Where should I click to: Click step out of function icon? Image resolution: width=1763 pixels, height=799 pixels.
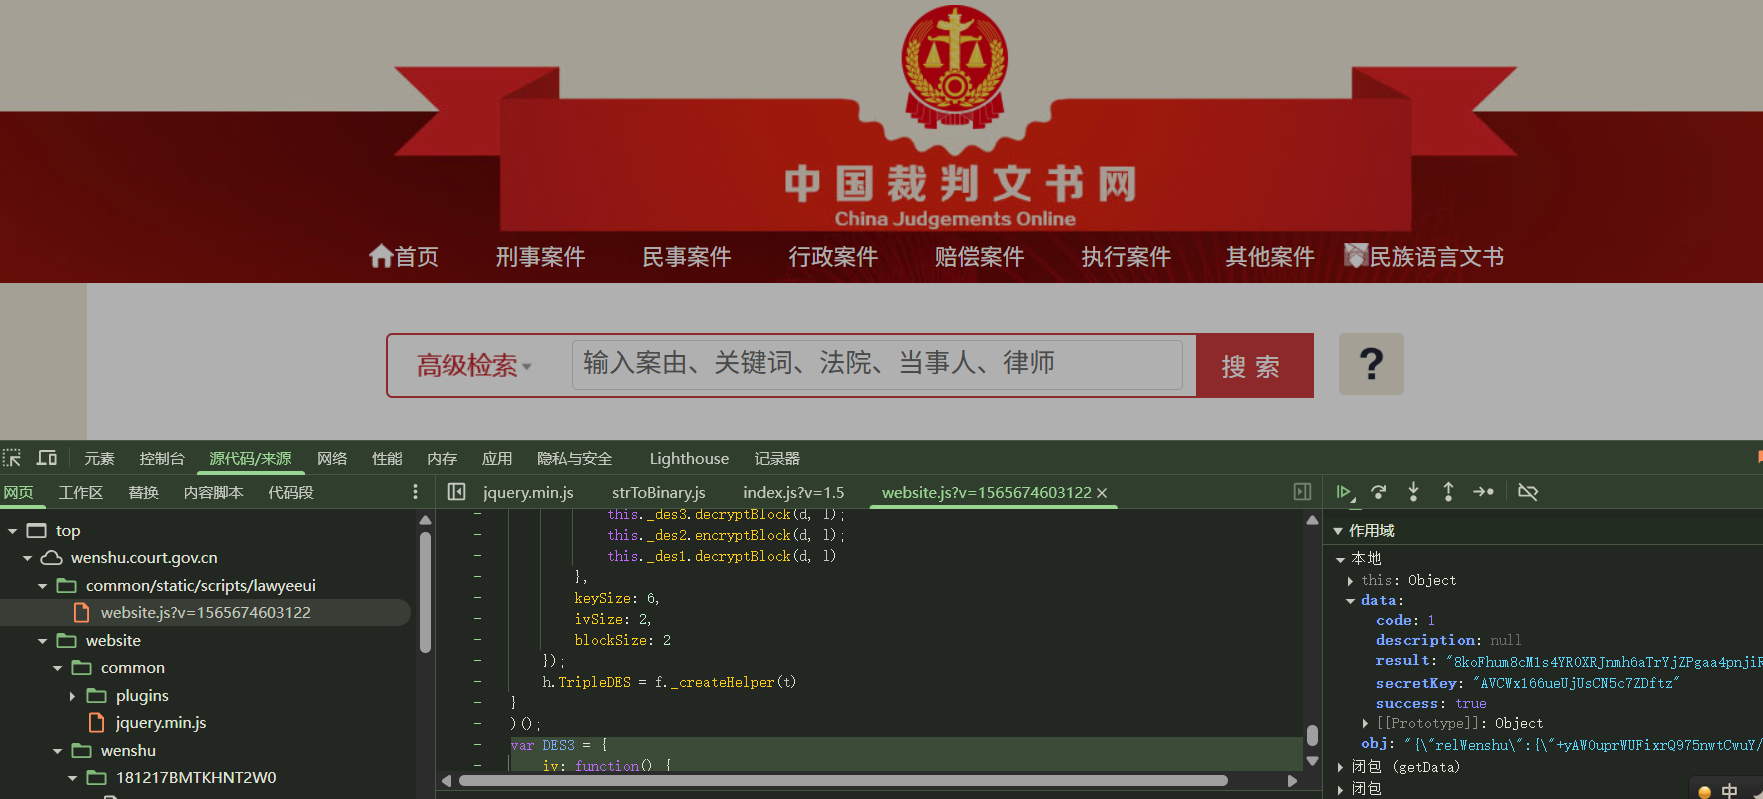(1448, 492)
